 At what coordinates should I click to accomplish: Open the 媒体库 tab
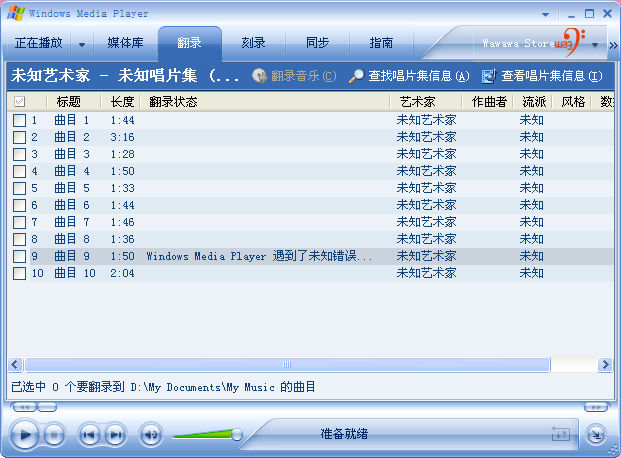pos(125,43)
